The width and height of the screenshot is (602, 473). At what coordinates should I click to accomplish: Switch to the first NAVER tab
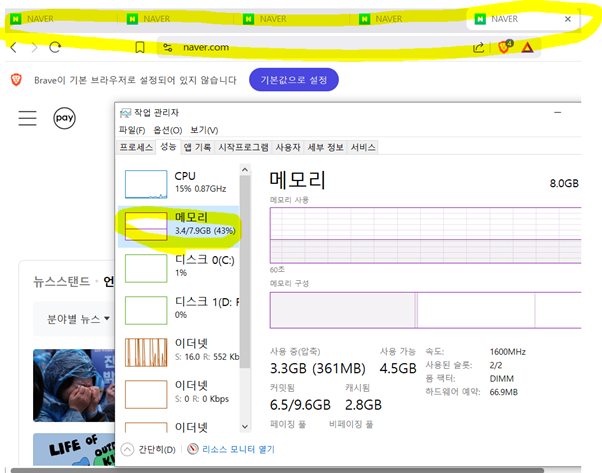[61, 19]
